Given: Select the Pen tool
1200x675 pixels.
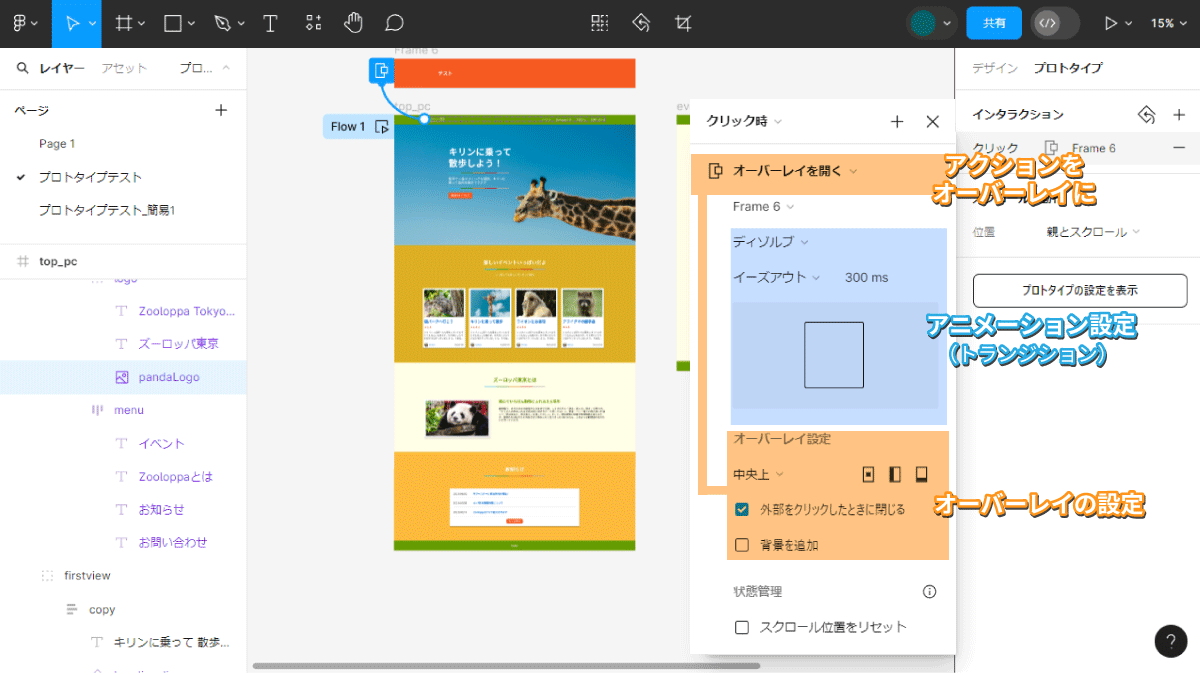Looking at the screenshot, I should [x=222, y=23].
